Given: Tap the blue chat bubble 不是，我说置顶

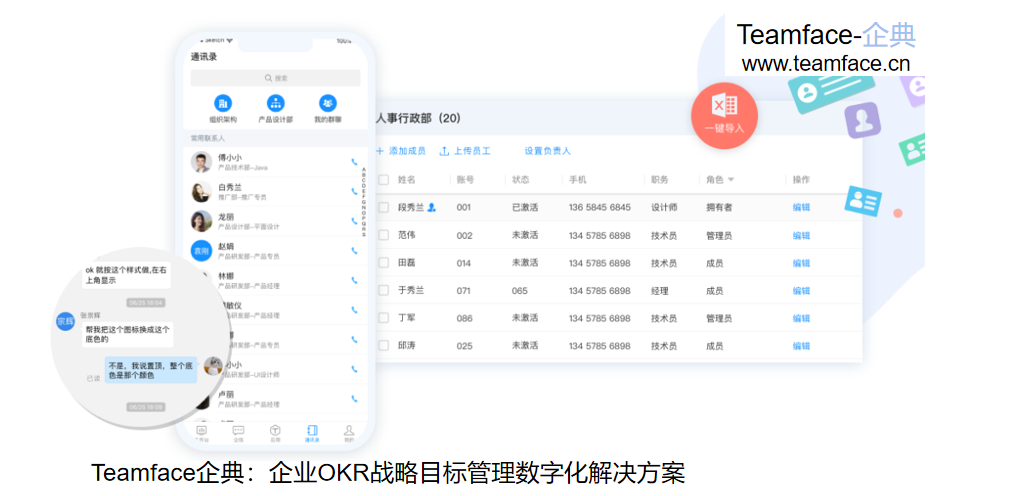Looking at the screenshot, I should (151, 371).
